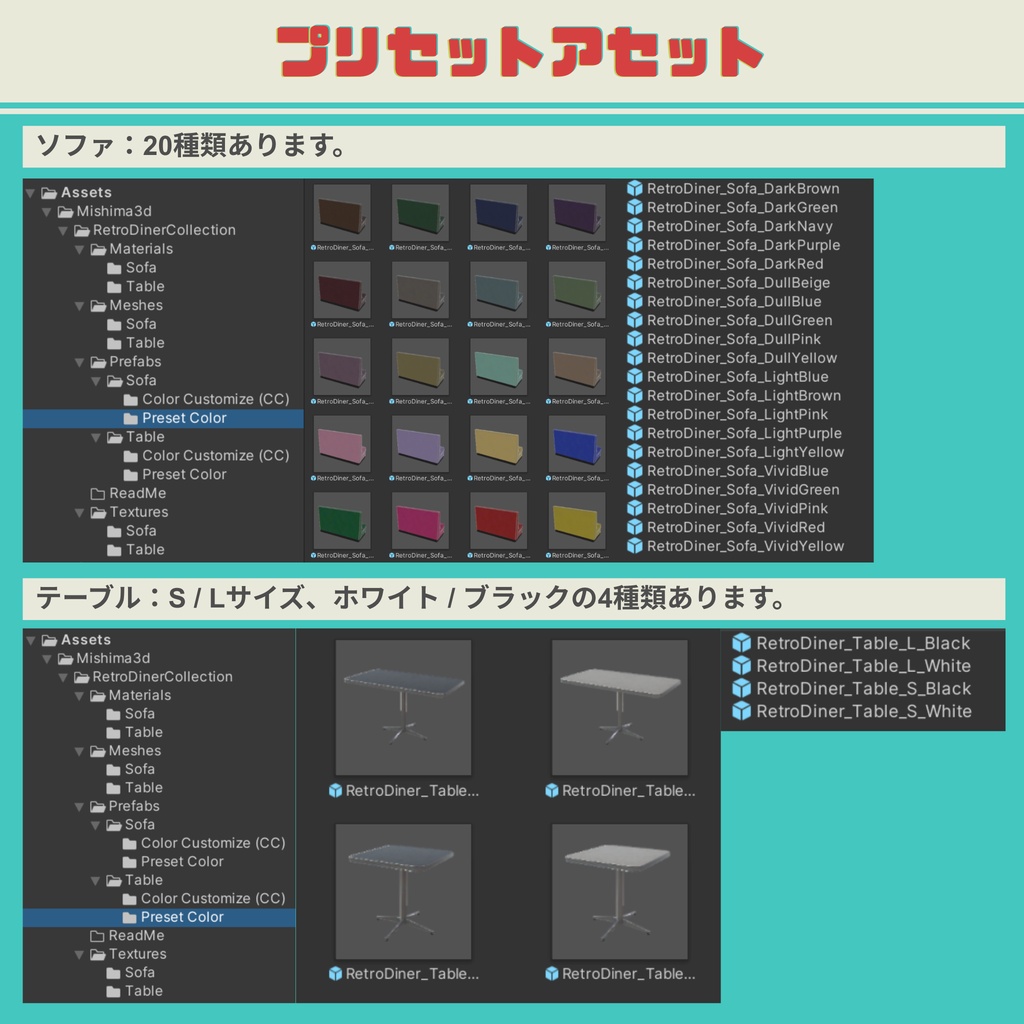Click the cube icon under the small white table thumbnail
This screenshot has height=1024, width=1024.
552,974
